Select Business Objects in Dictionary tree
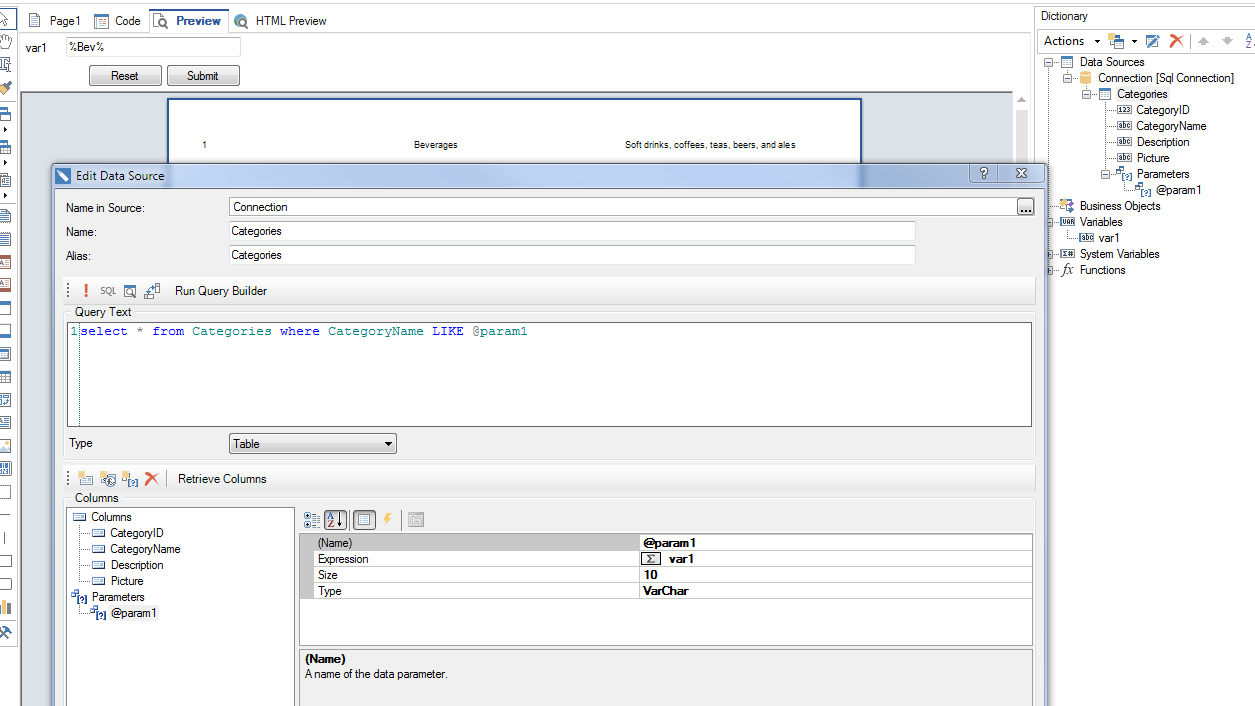 1120,206
